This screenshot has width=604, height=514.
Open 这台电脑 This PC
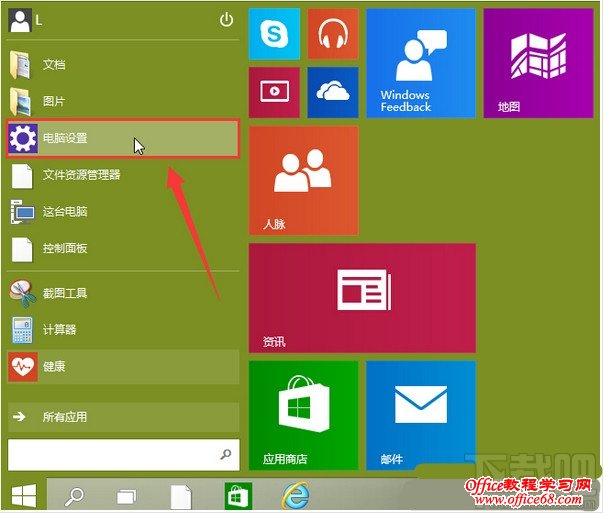[123, 212]
